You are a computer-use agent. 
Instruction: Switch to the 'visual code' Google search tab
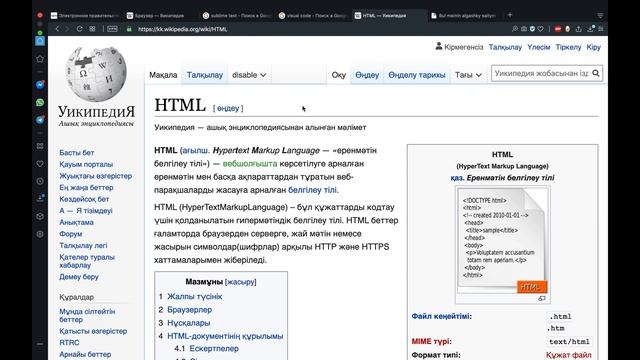point(313,16)
